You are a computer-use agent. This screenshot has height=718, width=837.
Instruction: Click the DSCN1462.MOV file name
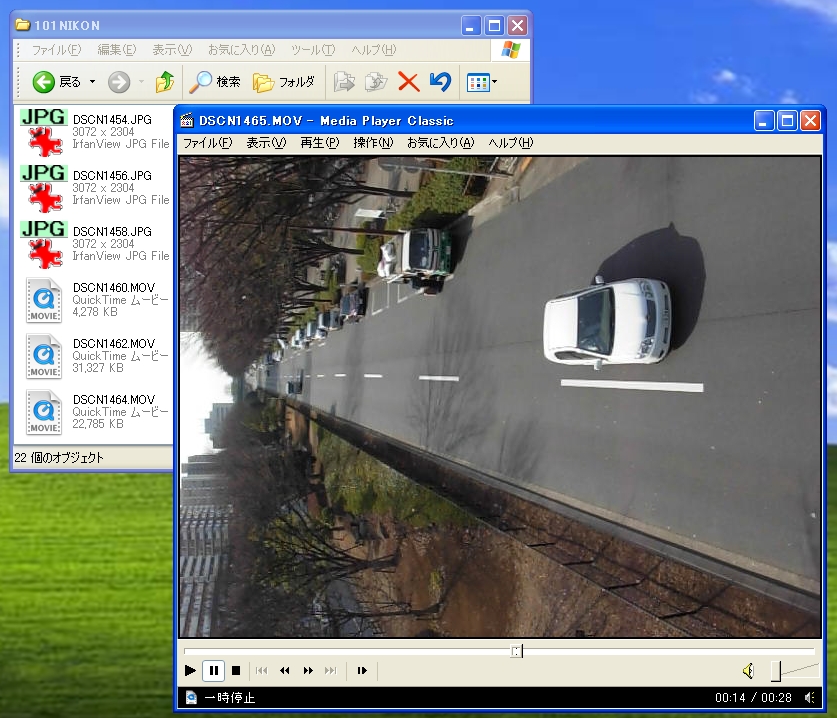point(114,344)
